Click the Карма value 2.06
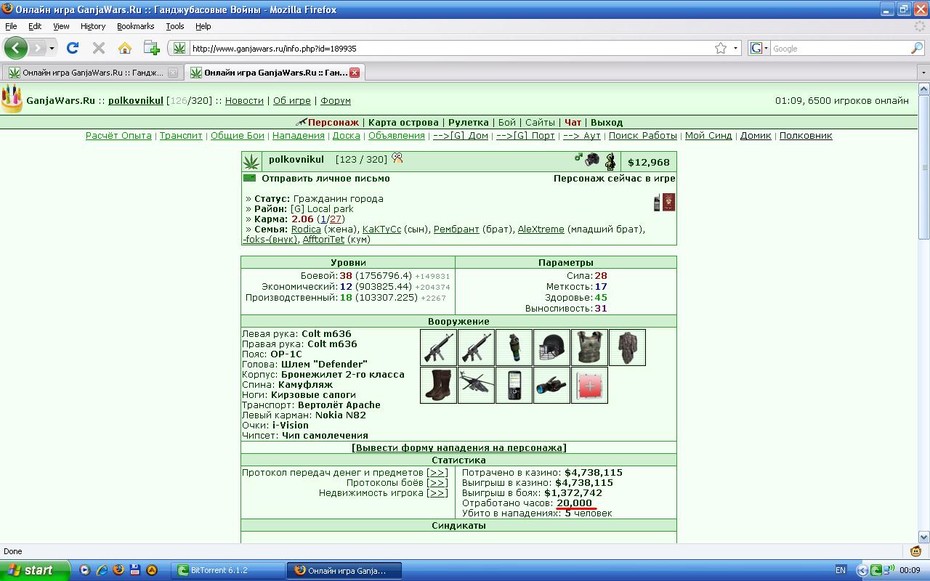 [x=302, y=219]
